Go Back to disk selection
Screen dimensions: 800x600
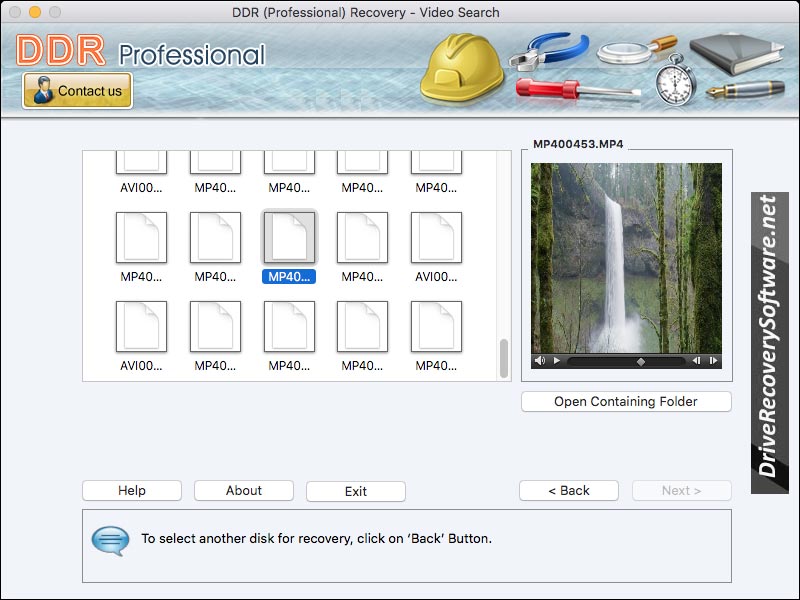coord(569,491)
